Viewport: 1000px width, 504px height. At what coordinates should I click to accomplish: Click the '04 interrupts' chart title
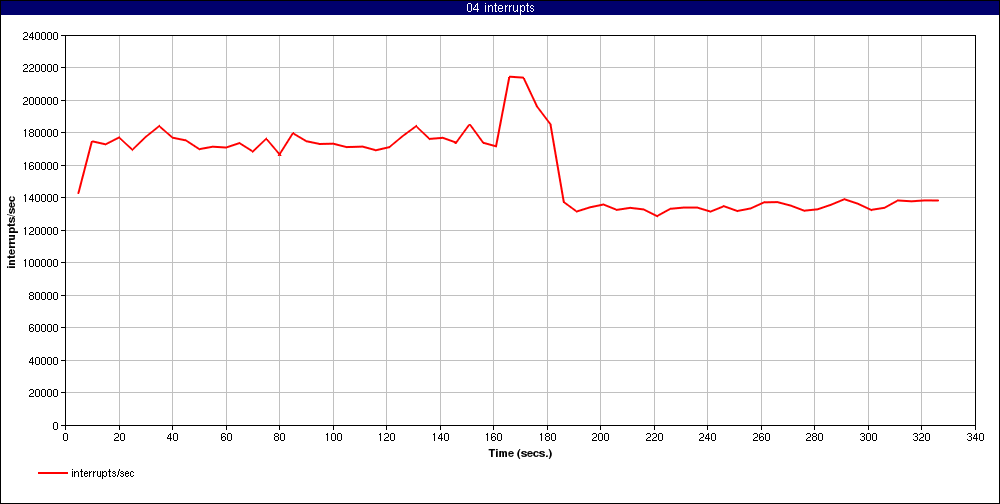(500, 8)
